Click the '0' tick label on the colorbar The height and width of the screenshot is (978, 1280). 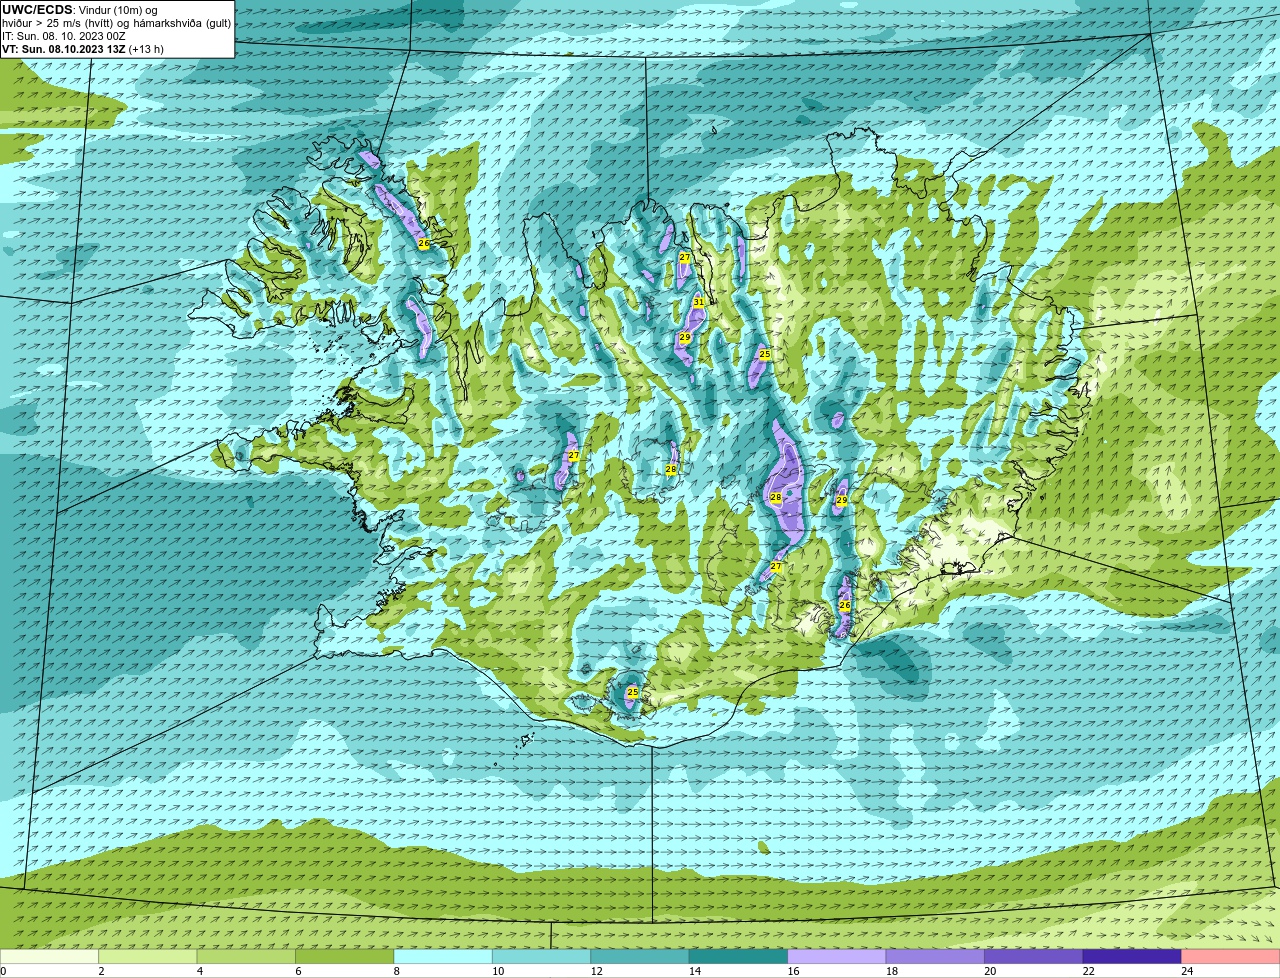[3, 971]
